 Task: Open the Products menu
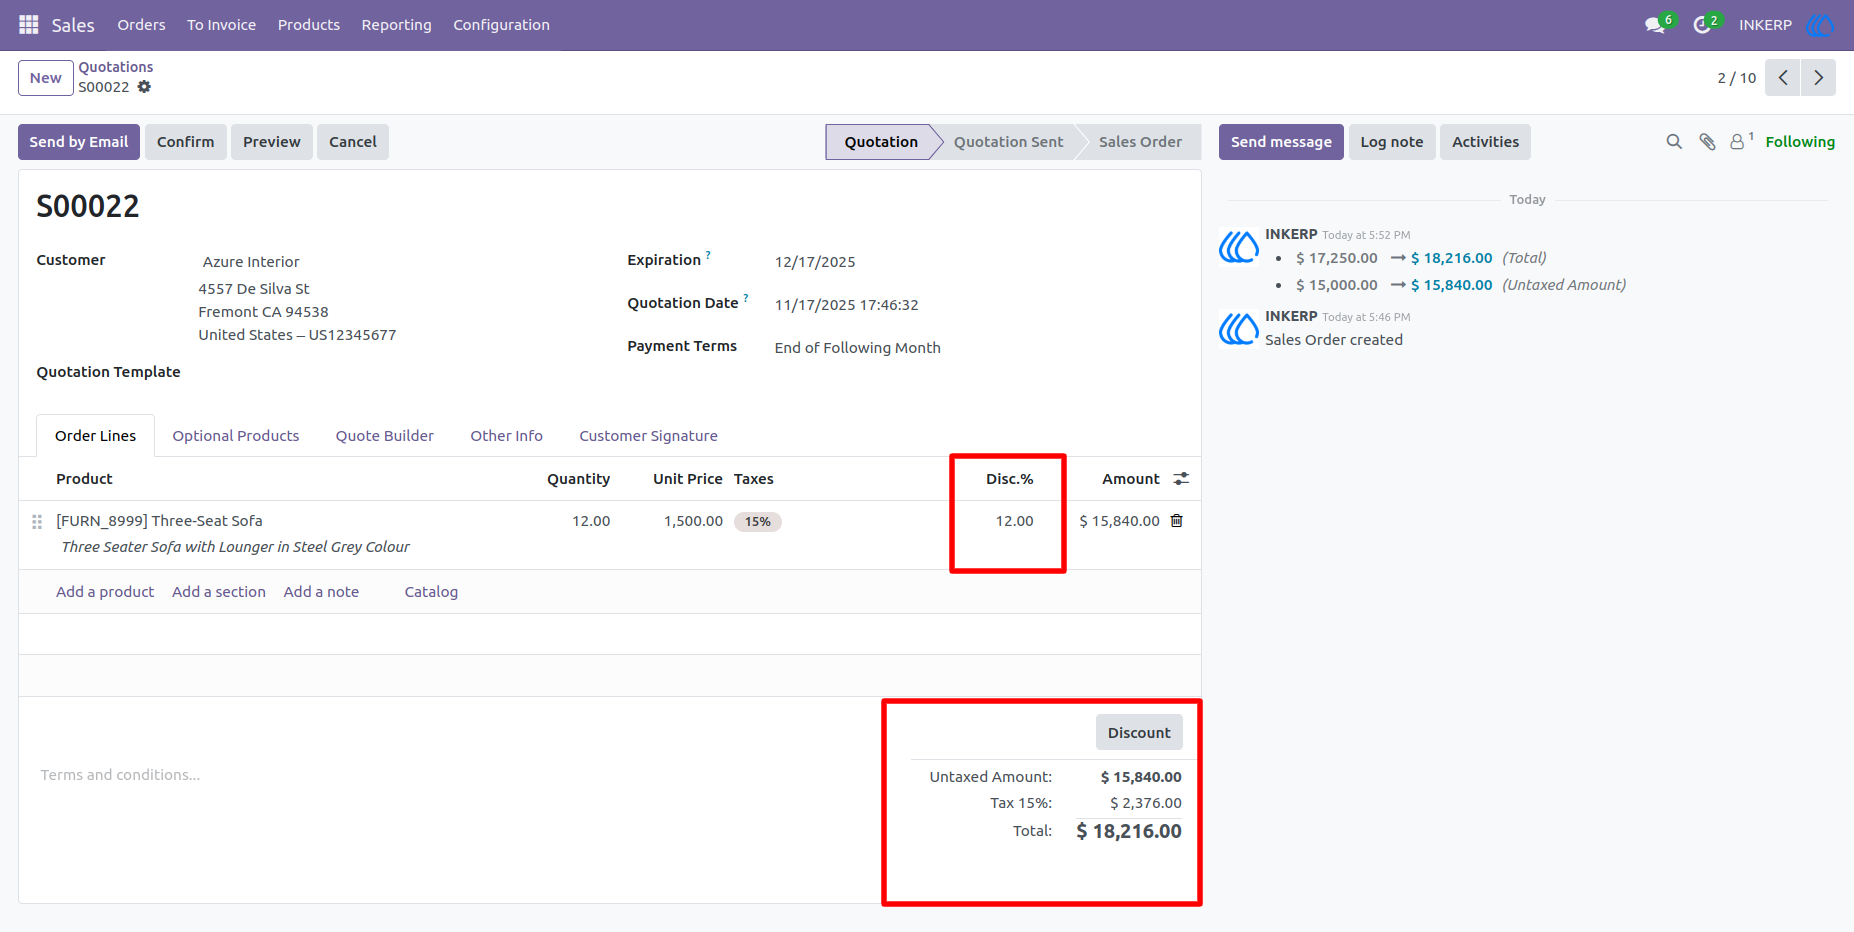[x=309, y=25]
